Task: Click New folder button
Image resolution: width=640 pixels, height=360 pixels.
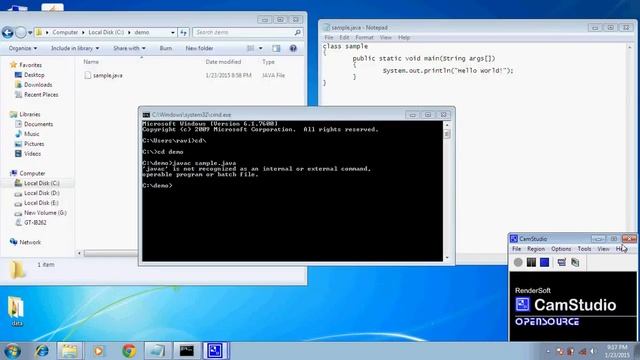Action: point(199,48)
